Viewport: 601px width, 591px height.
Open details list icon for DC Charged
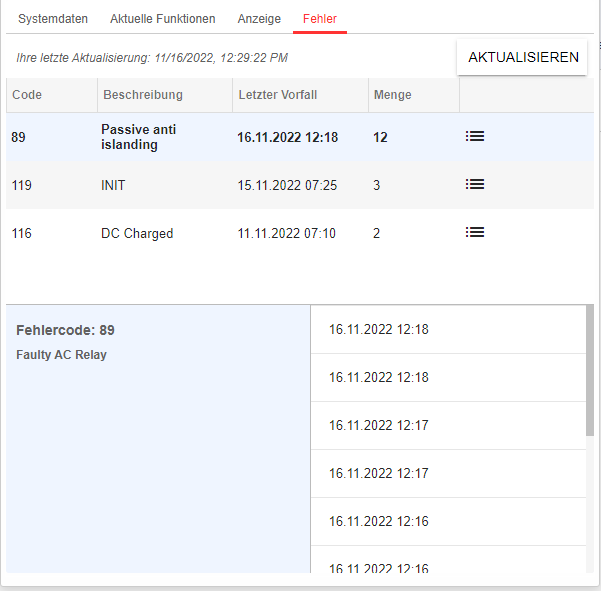[475, 232]
